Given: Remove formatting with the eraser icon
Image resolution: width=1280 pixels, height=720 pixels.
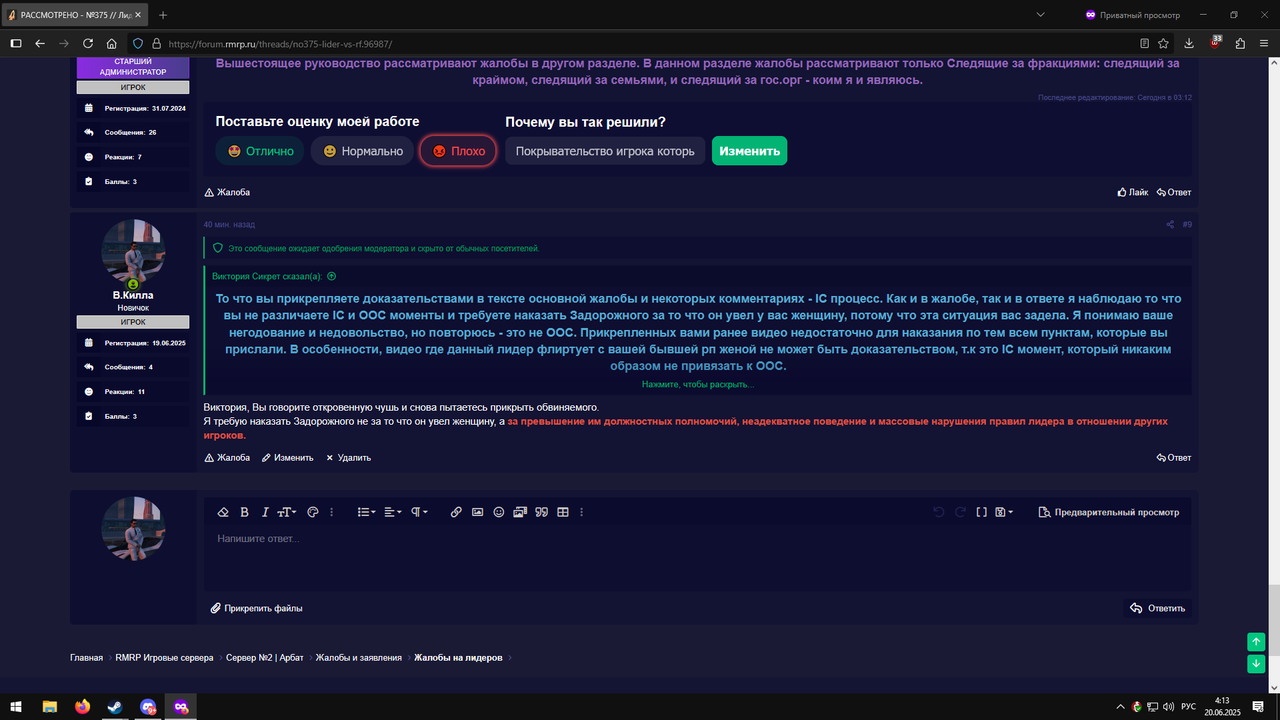Looking at the screenshot, I should (223, 511).
